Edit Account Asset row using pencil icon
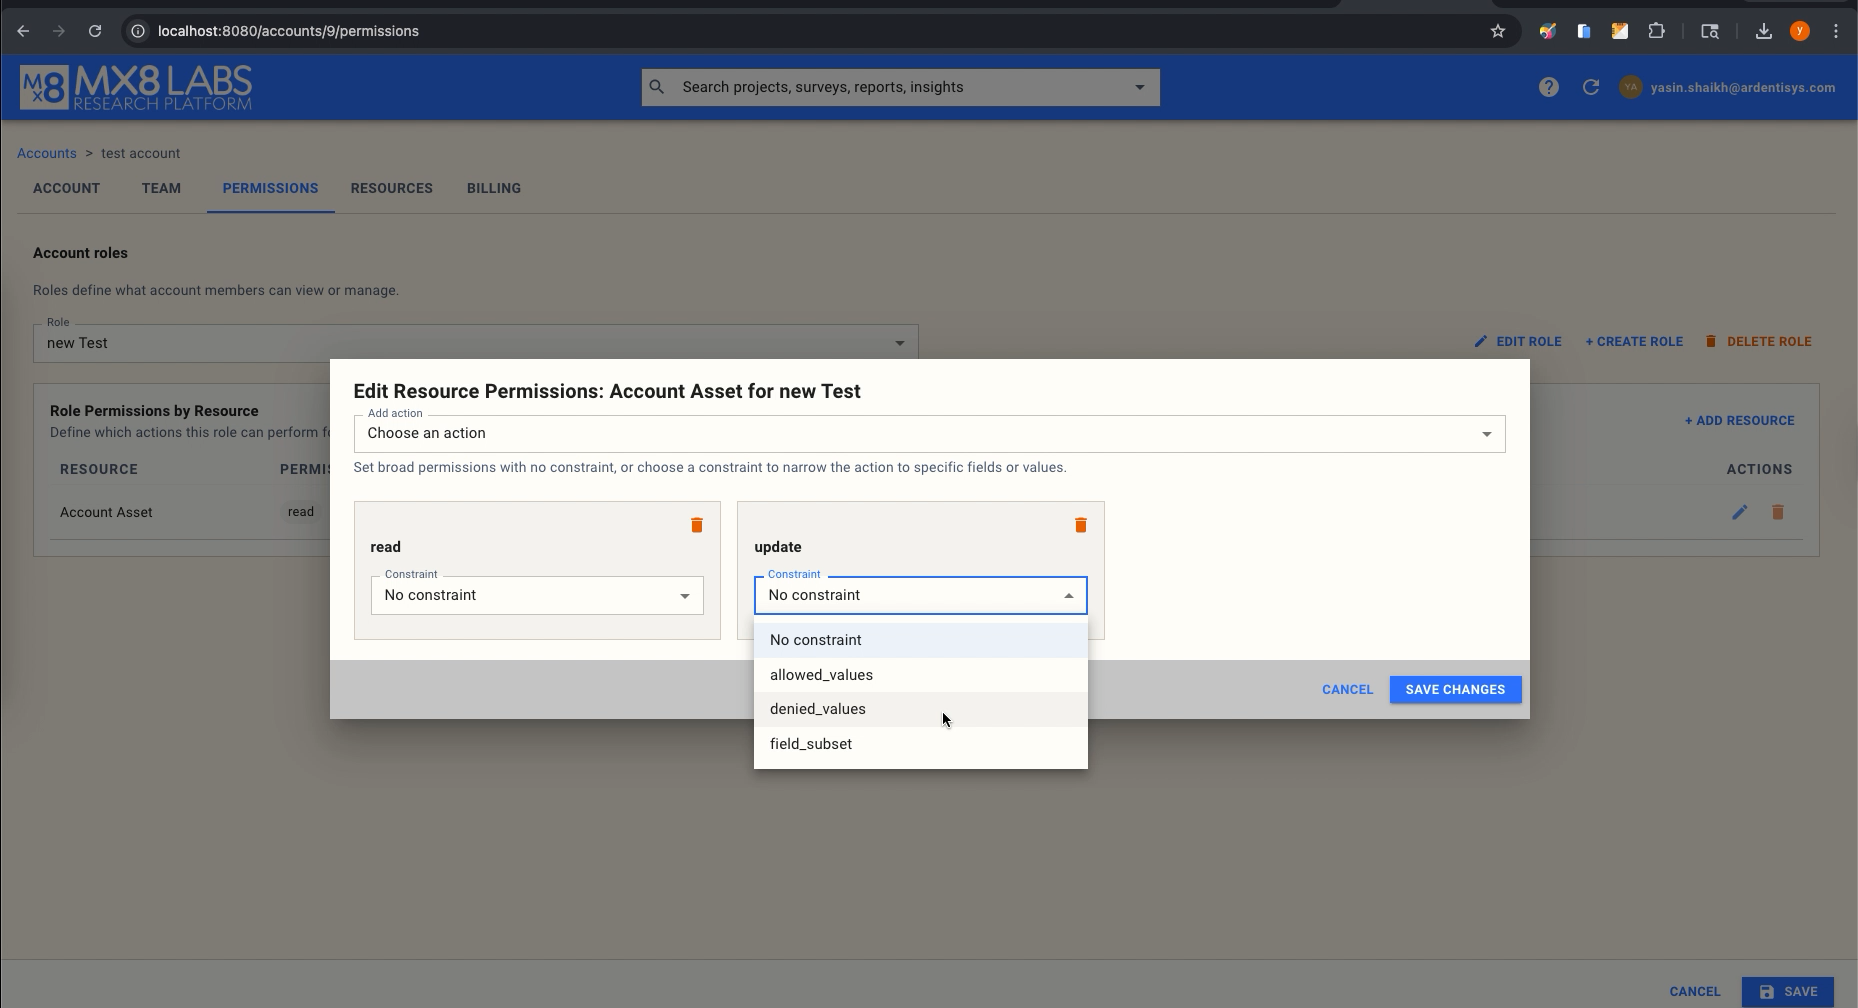1858x1008 pixels. 1740,511
